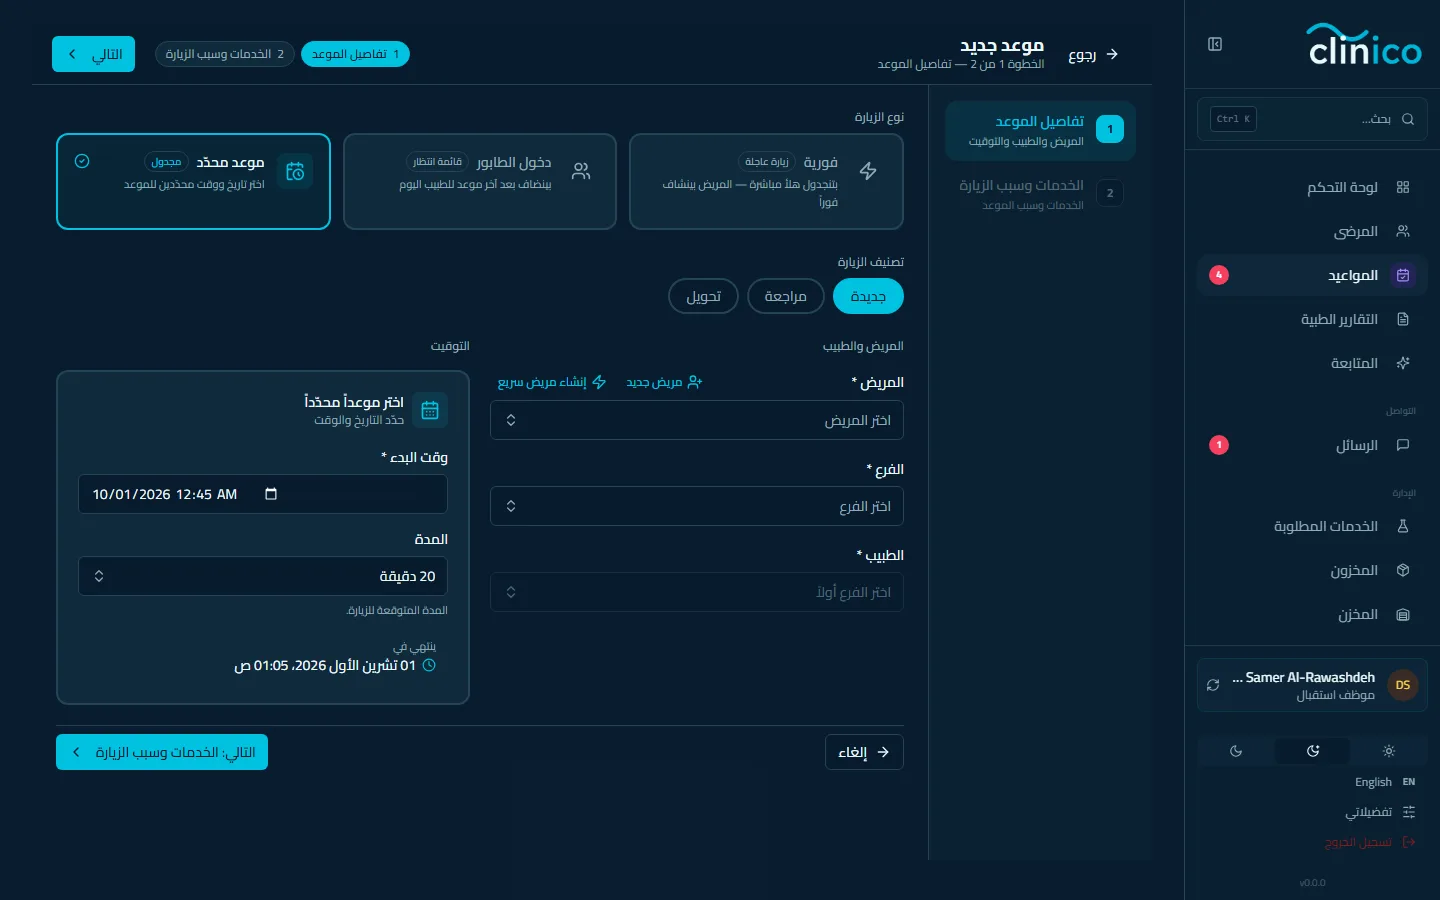1440x900 pixels.
Task: Select the دخول الطابور visit type card
Action: click(x=480, y=182)
